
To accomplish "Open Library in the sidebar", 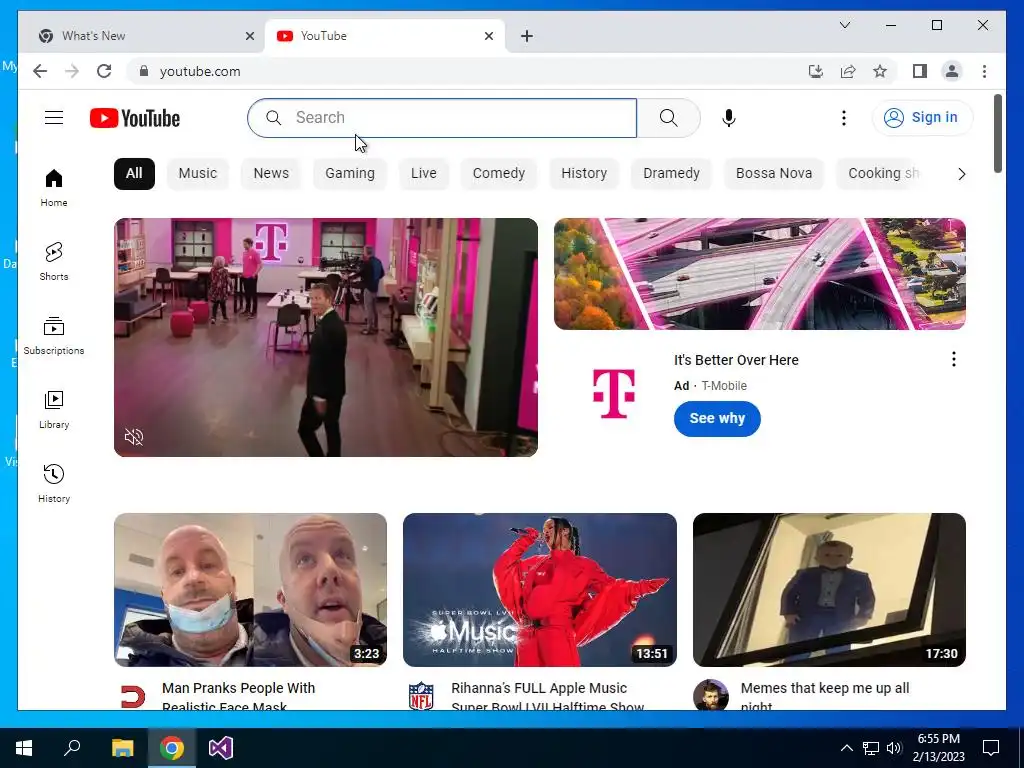I will point(54,410).
